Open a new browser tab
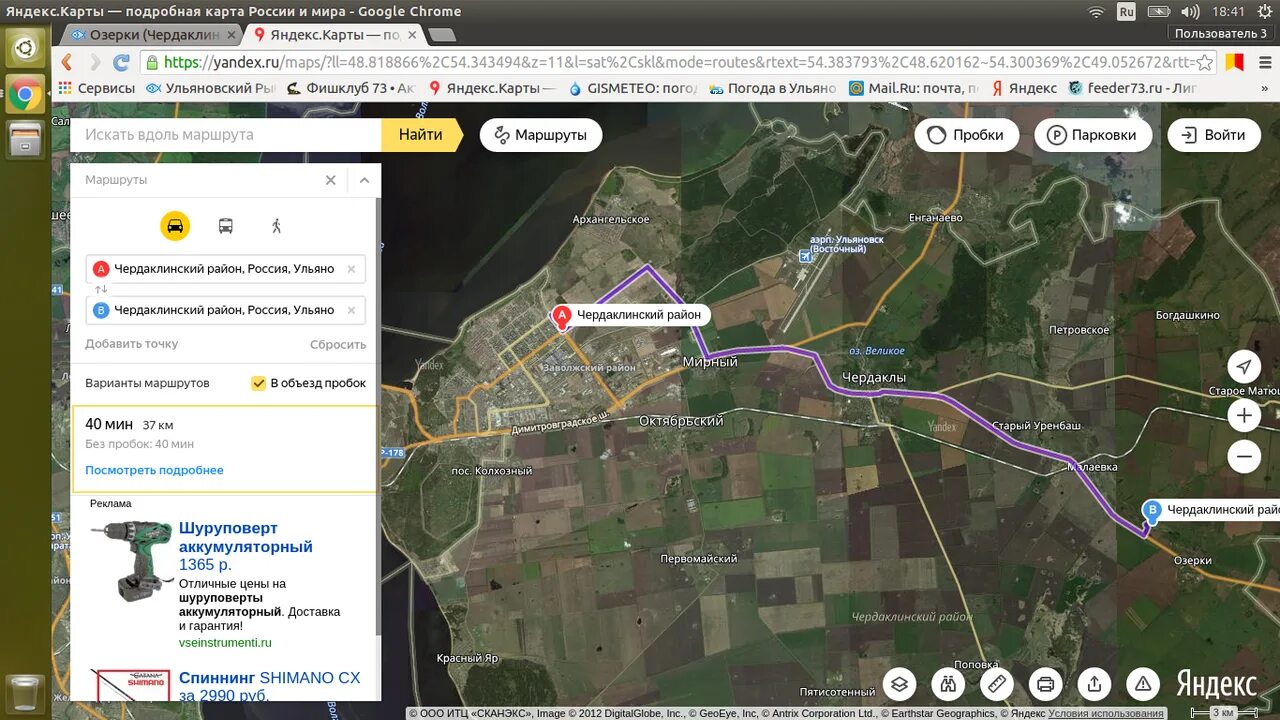The image size is (1280, 720). [441, 34]
